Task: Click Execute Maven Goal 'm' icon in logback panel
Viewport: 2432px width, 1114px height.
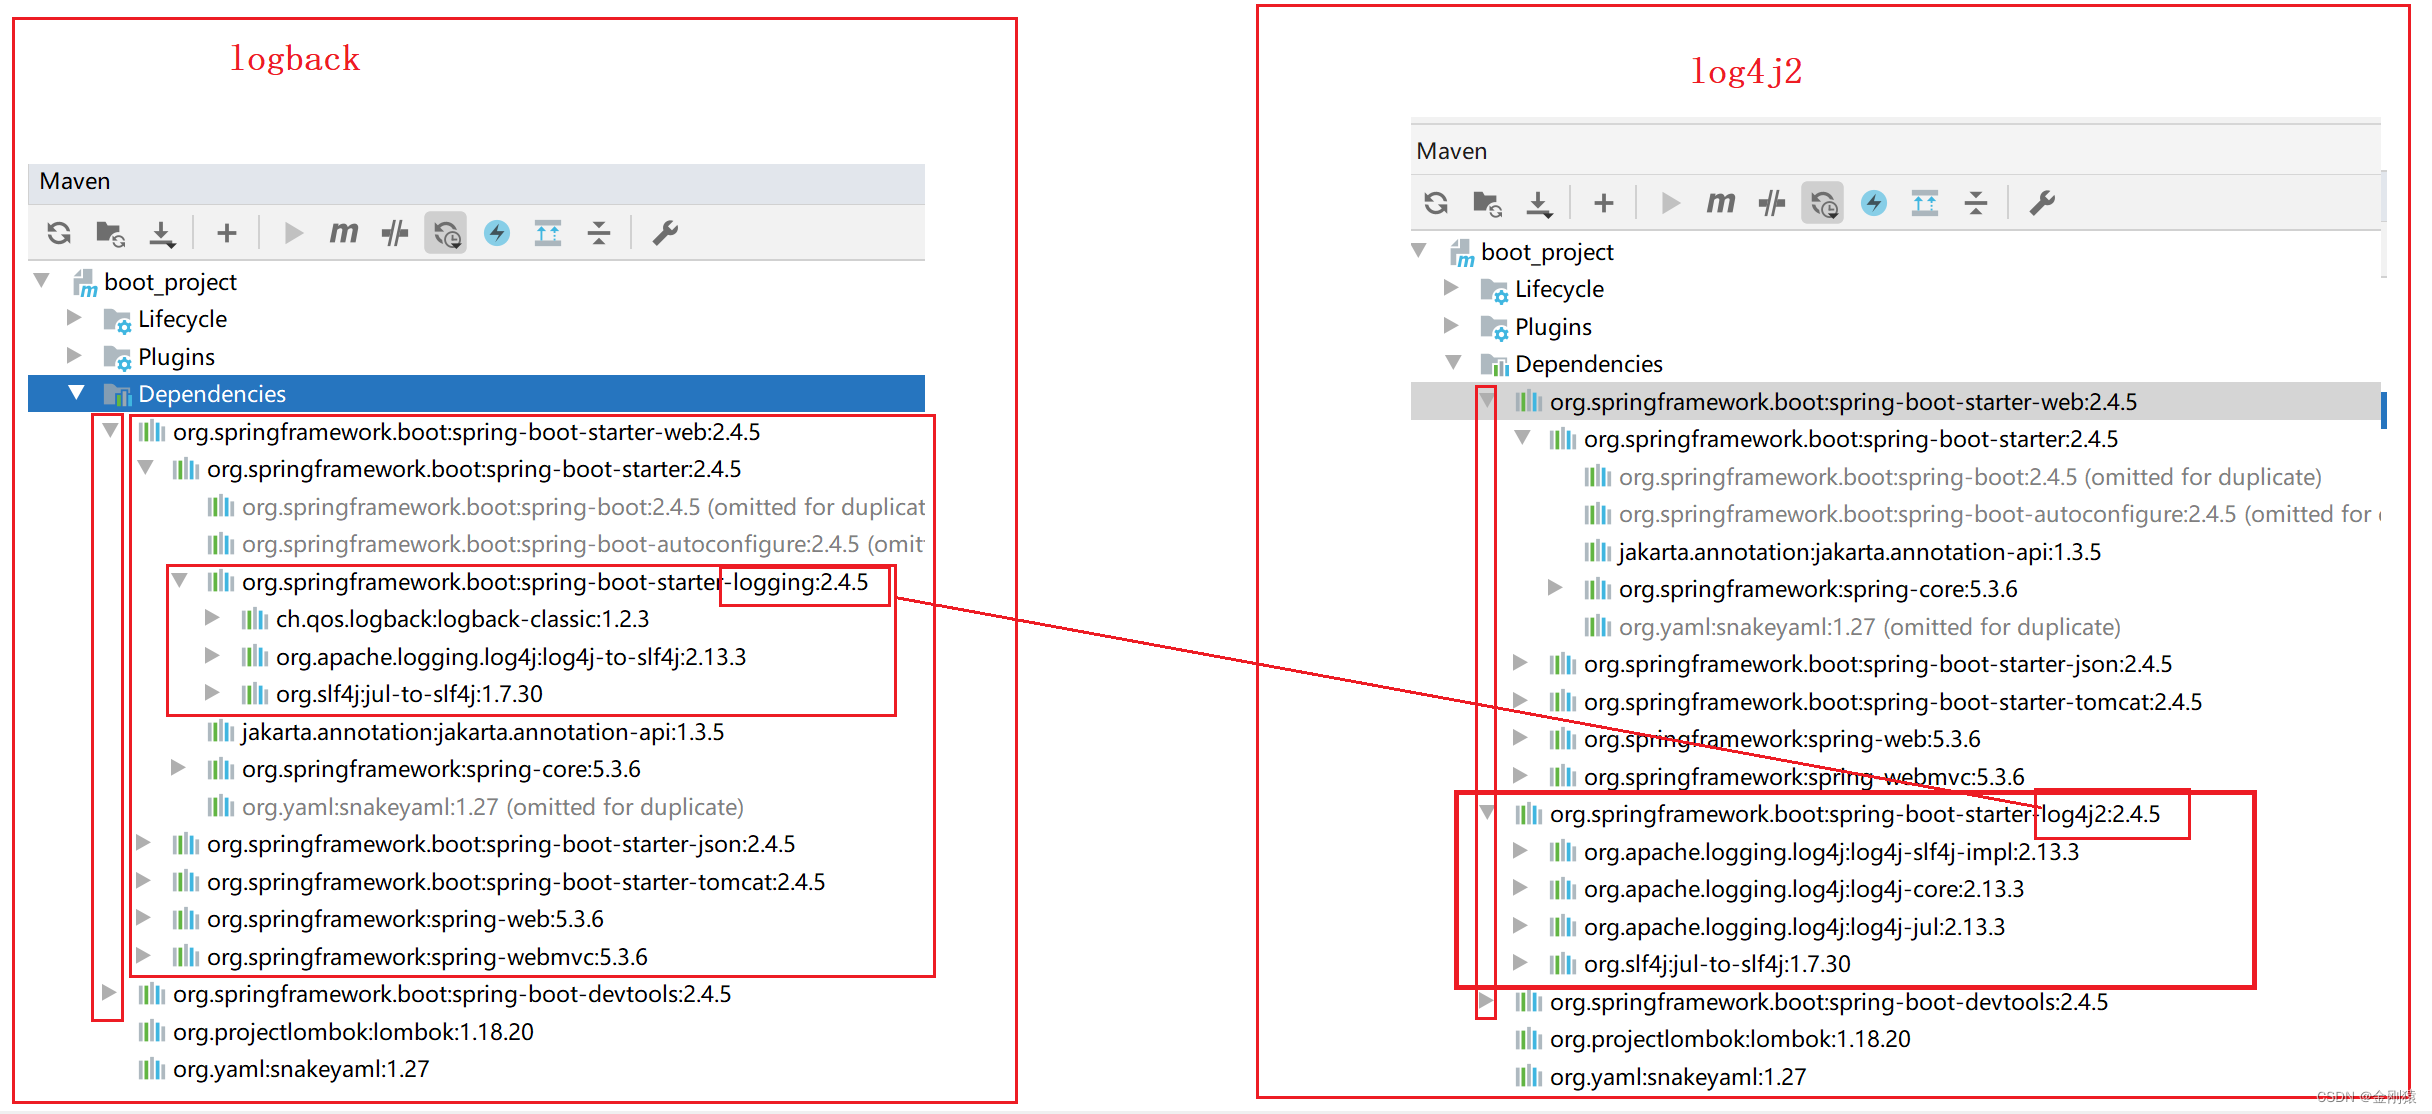Action: (343, 233)
